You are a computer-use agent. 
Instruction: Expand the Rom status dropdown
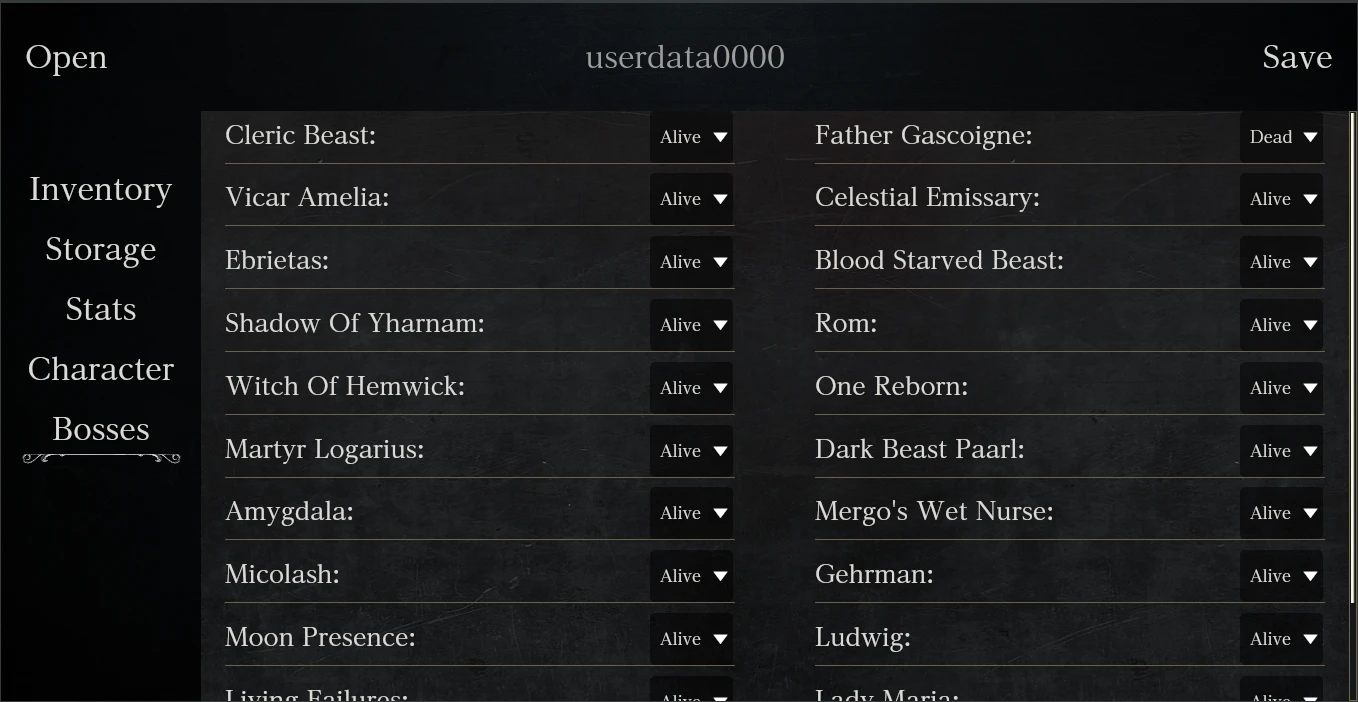click(x=1282, y=325)
